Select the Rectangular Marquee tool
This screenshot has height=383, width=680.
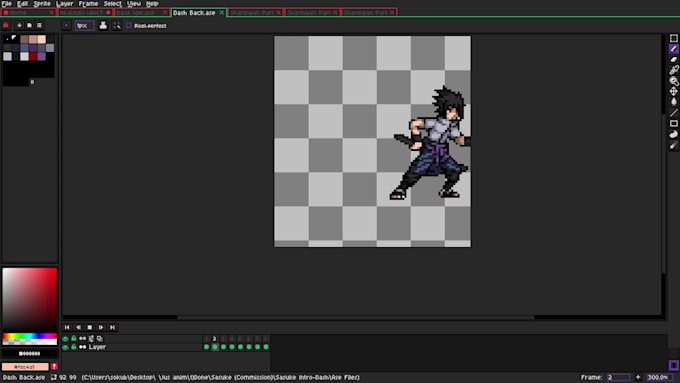(673, 39)
